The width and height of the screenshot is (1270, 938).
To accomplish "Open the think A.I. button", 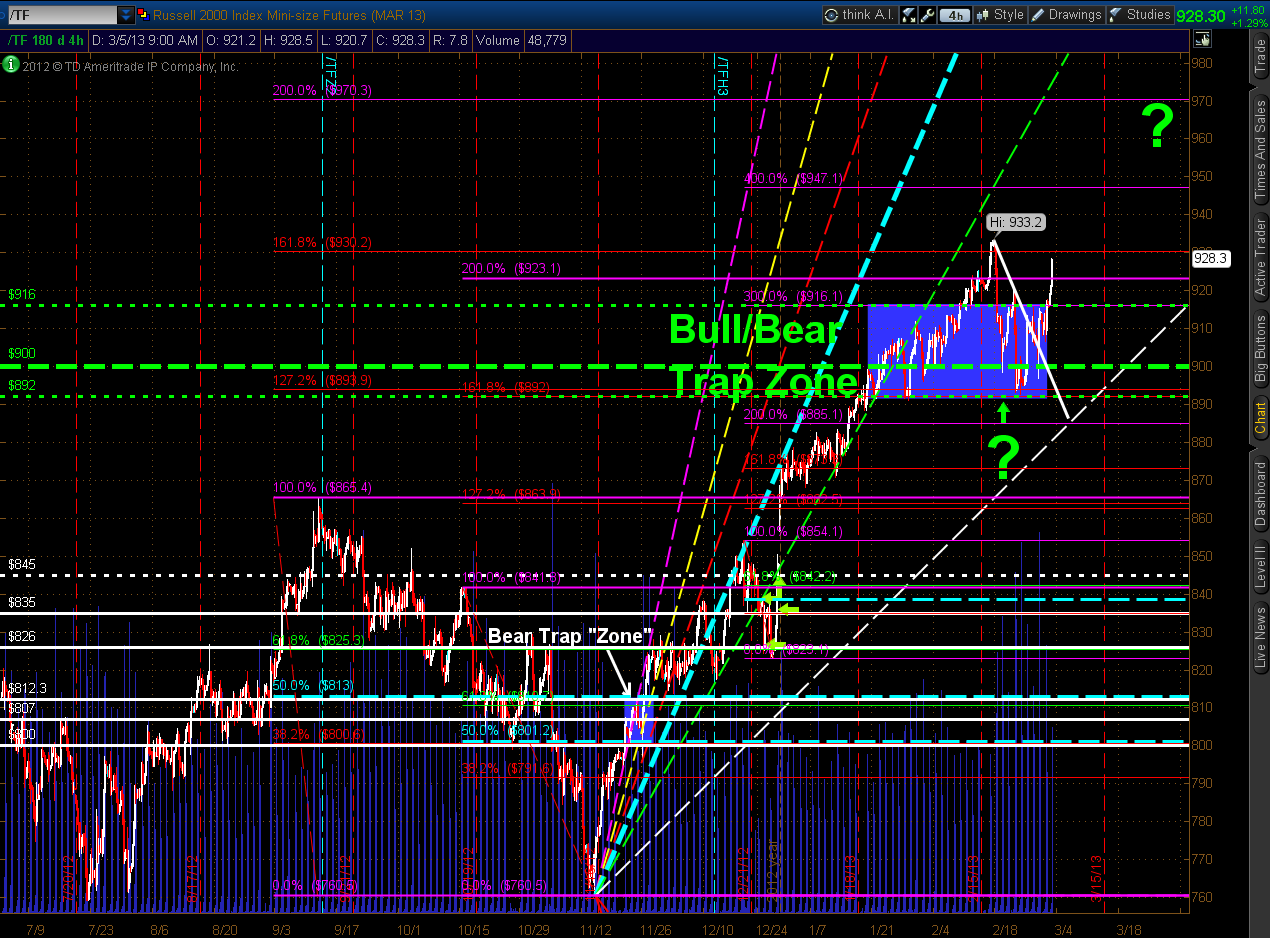I will [859, 15].
